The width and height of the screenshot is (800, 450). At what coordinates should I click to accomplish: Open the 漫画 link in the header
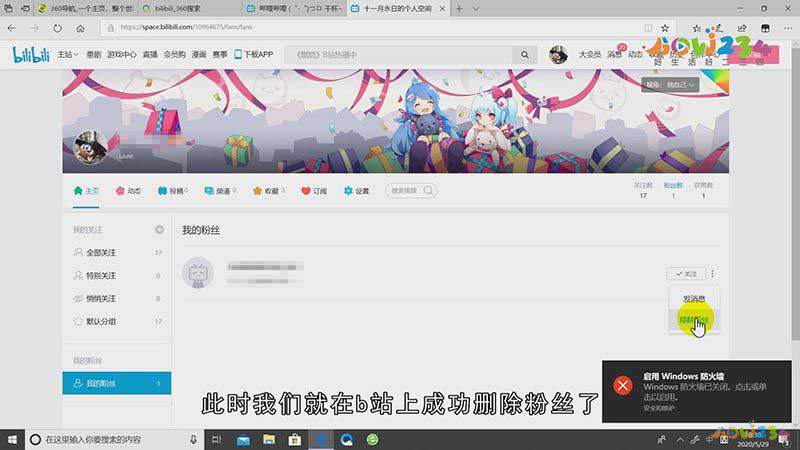tap(199, 54)
